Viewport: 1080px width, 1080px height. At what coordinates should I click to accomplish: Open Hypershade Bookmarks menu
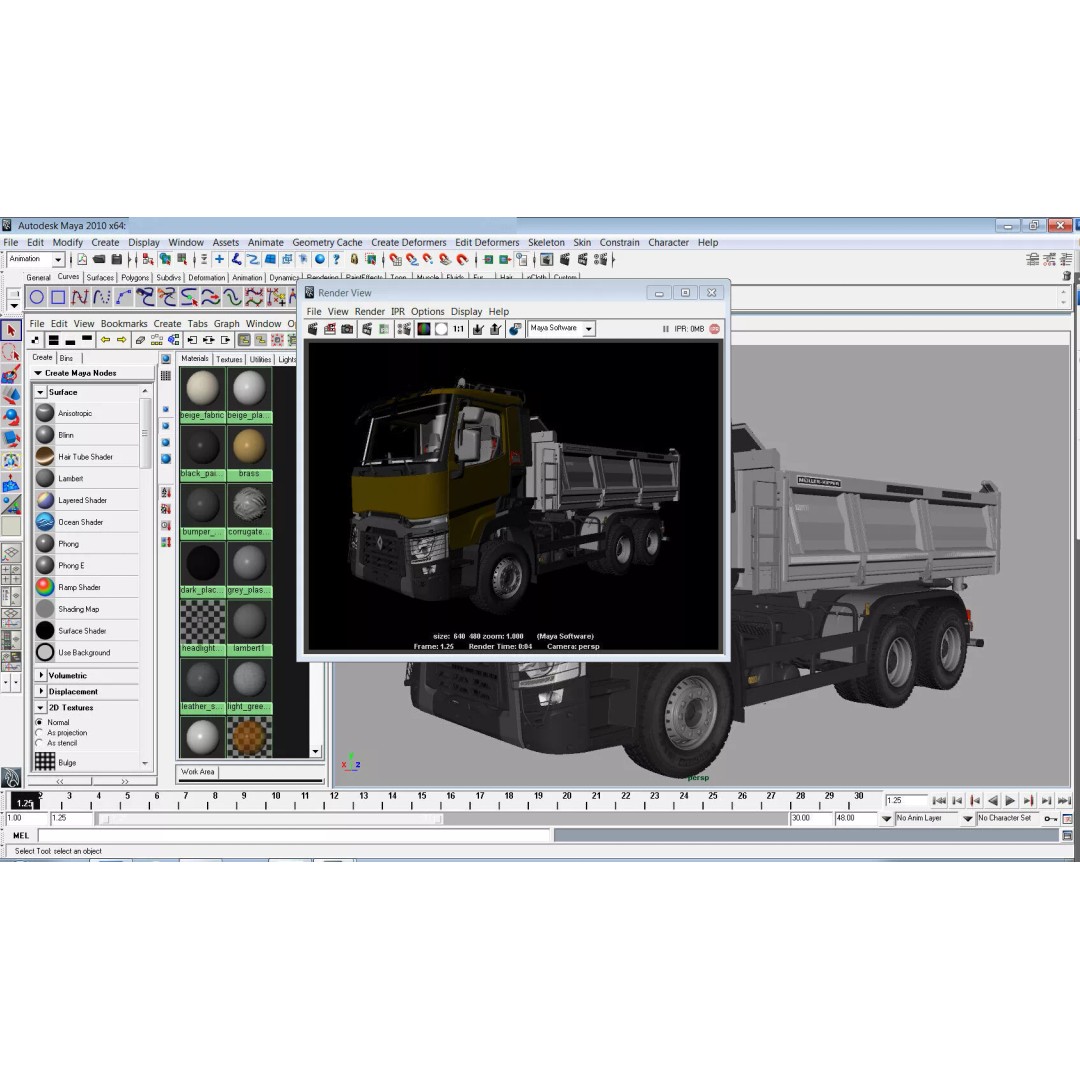coord(124,324)
